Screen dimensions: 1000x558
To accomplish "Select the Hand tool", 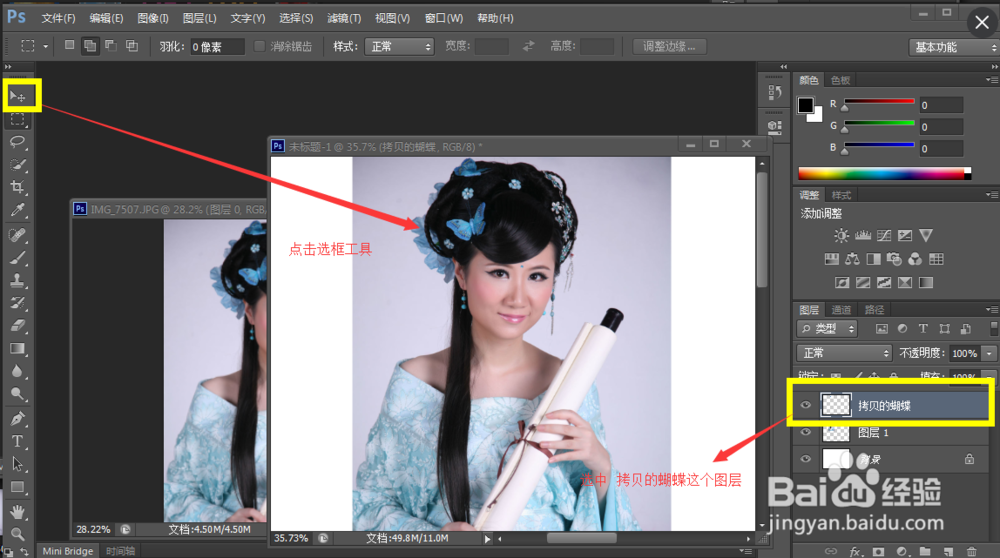I will click(x=18, y=511).
